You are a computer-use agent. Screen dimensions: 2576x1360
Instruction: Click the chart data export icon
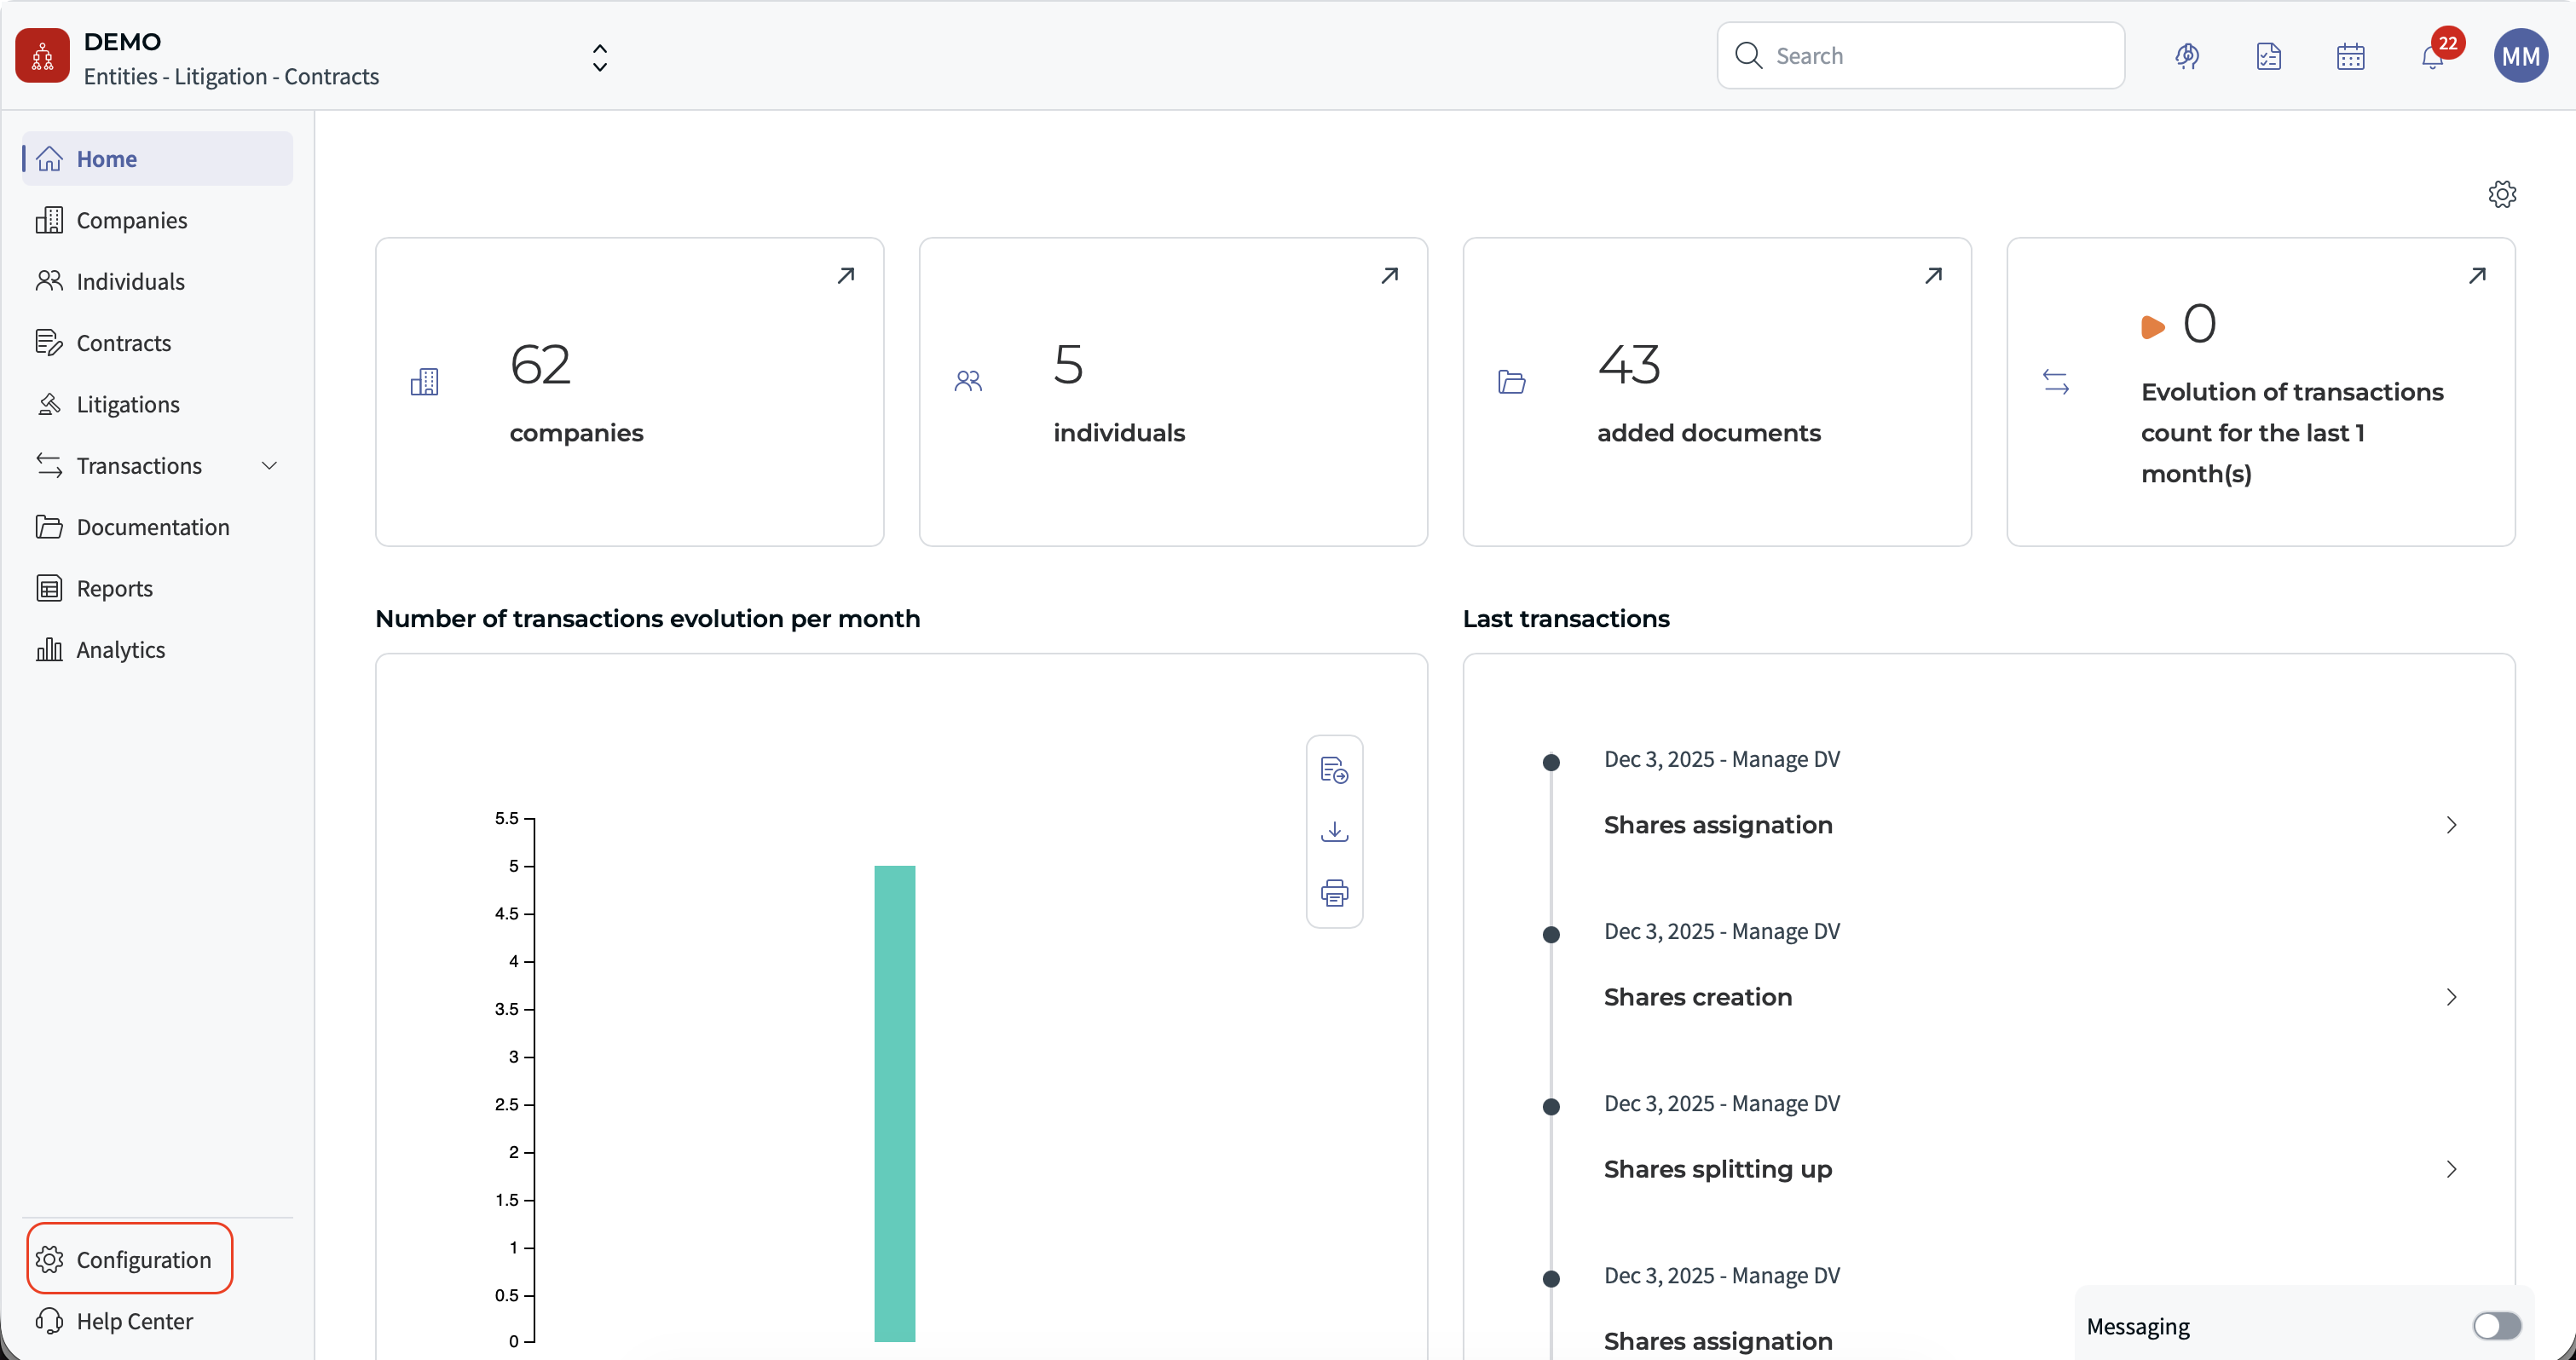point(1334,770)
